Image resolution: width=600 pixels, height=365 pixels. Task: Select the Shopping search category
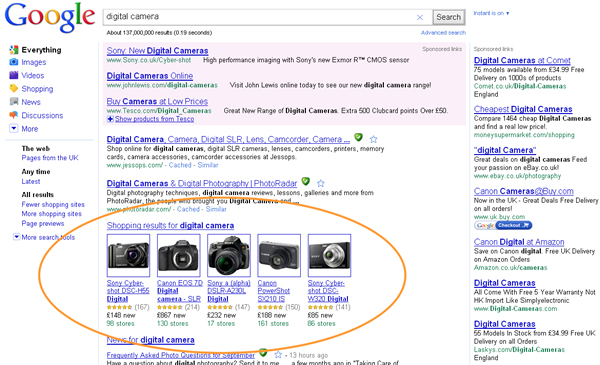point(37,89)
